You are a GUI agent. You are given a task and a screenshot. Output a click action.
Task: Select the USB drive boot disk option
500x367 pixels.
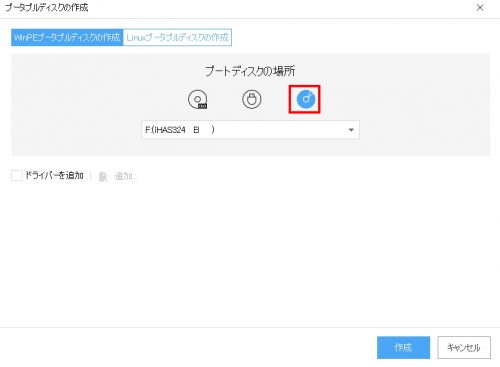[x=252, y=99]
